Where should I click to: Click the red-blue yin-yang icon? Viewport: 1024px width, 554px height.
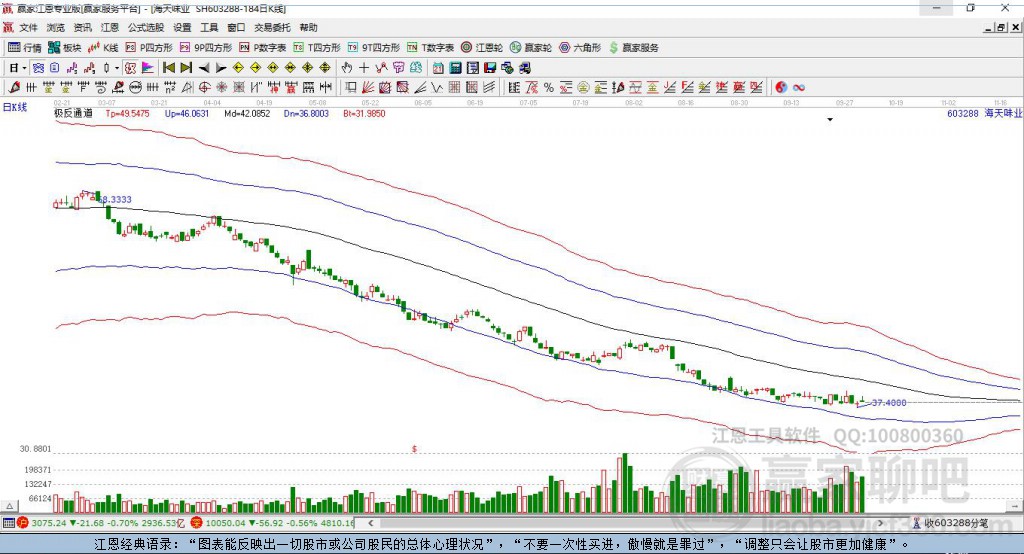[781, 88]
